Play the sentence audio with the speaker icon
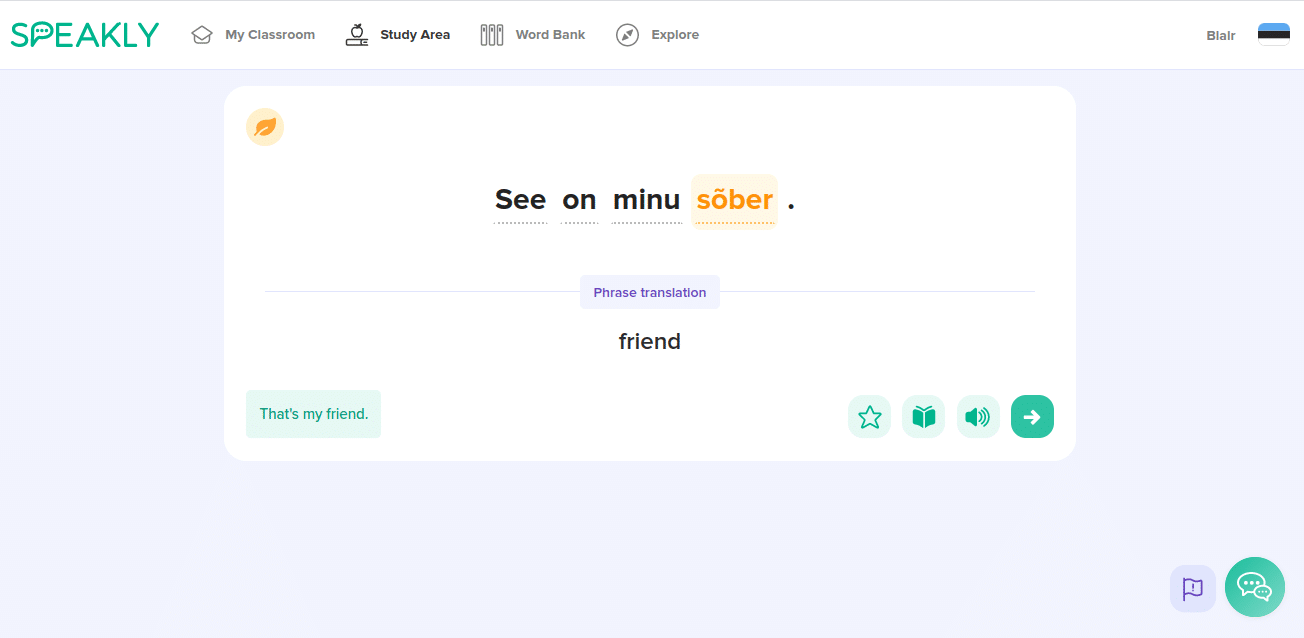The height and width of the screenshot is (638, 1304). click(x=977, y=417)
